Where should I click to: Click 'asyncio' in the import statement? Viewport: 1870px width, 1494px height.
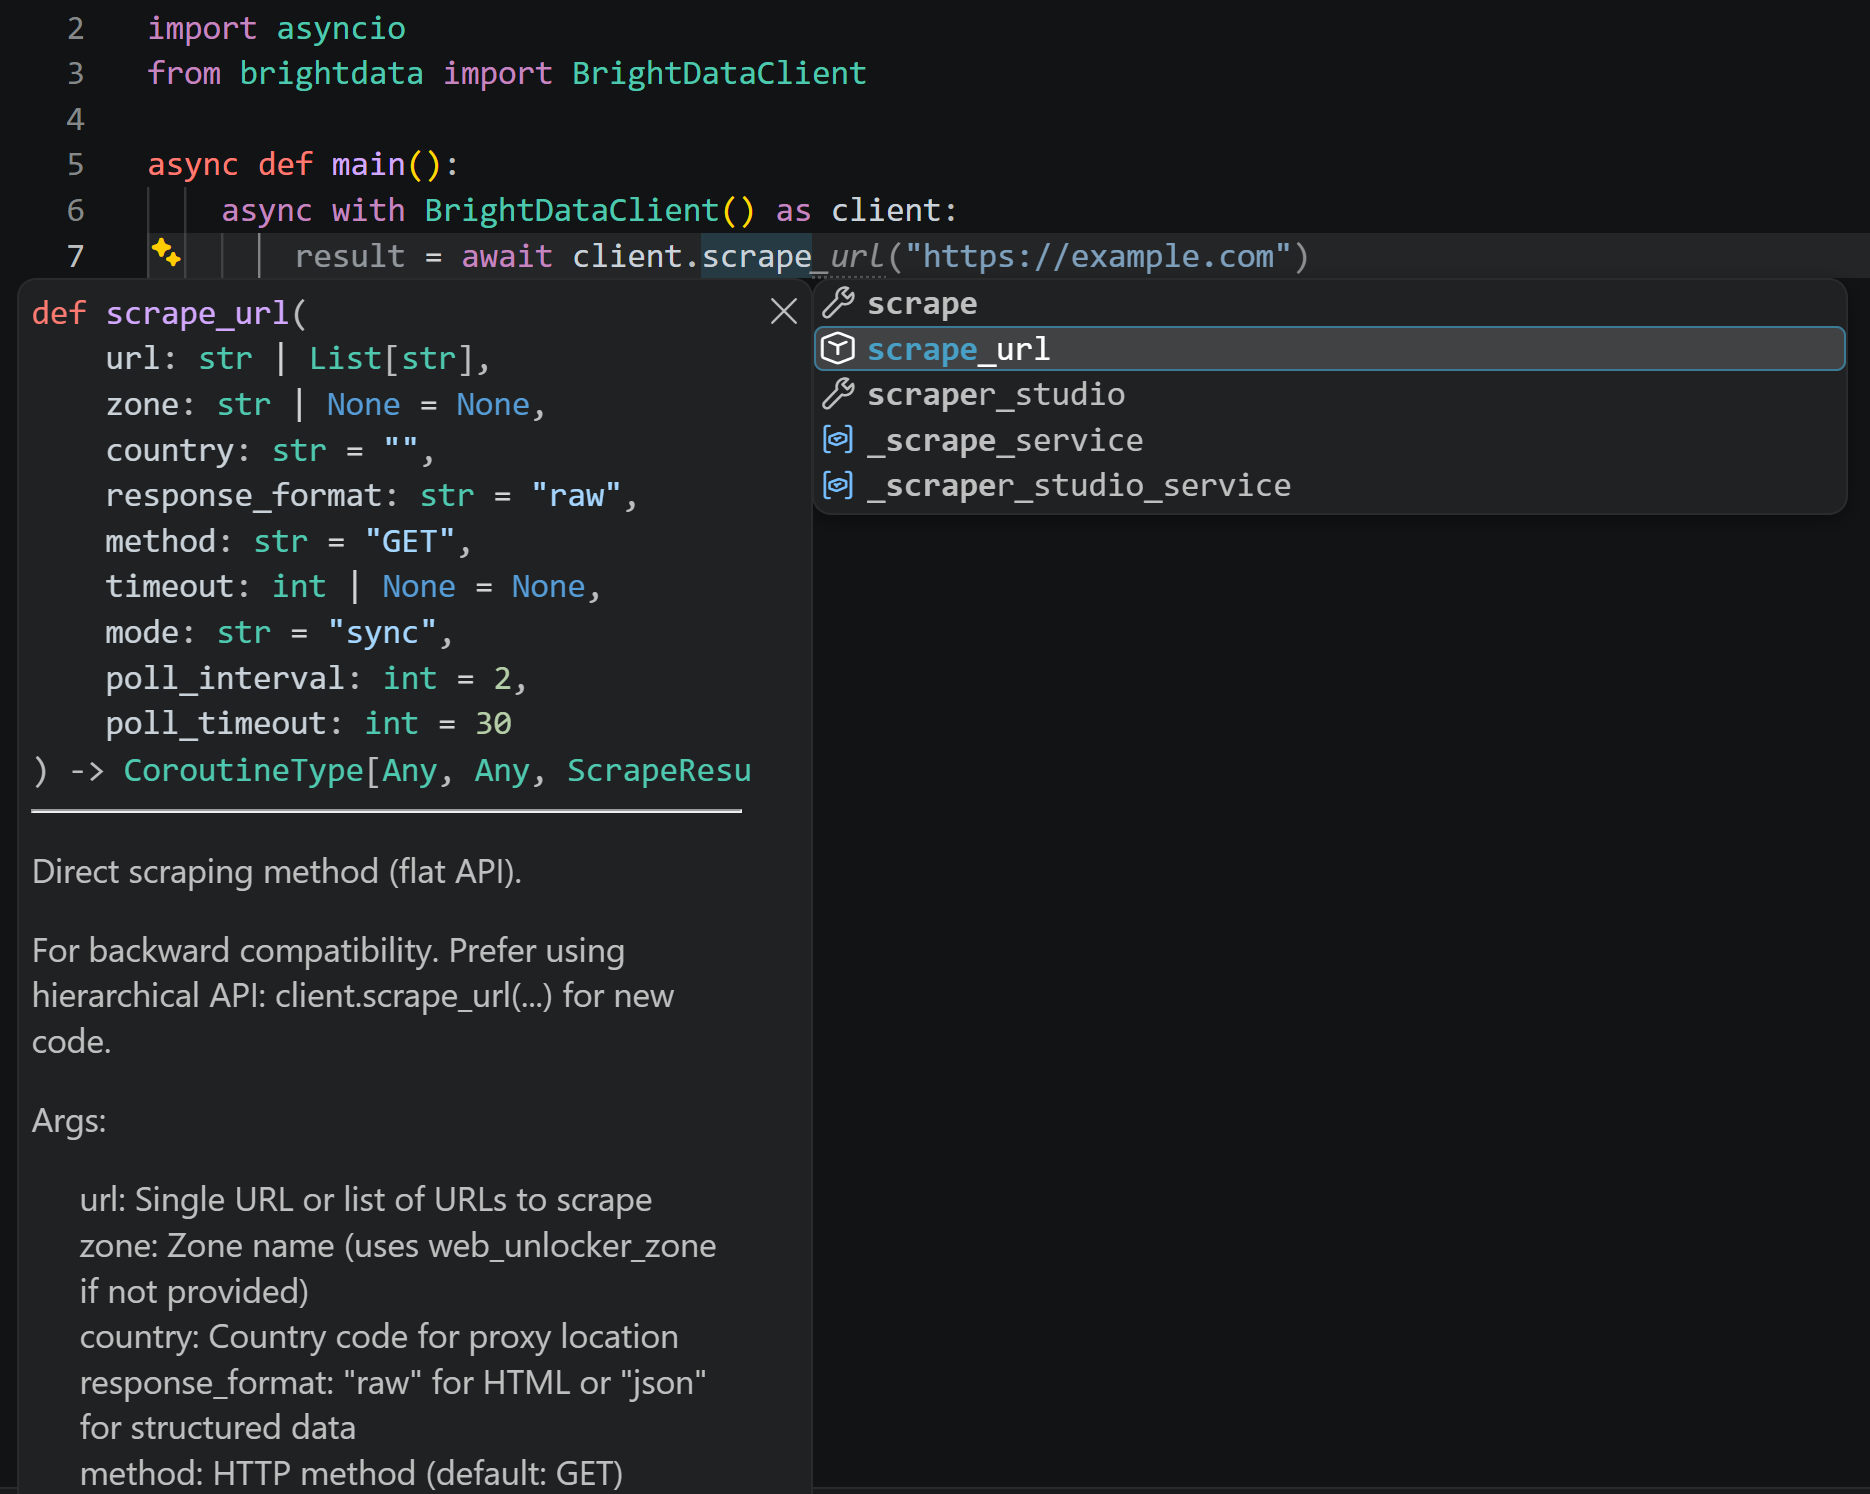(x=341, y=28)
